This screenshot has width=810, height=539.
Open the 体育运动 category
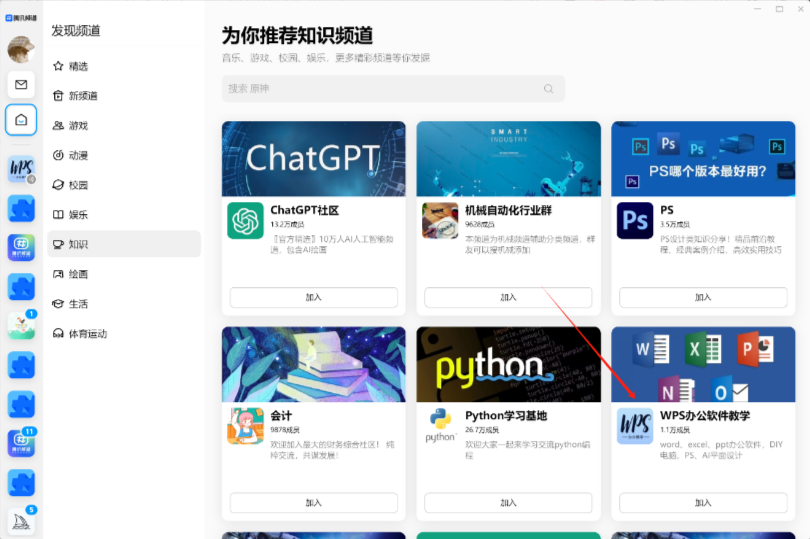(x=124, y=334)
